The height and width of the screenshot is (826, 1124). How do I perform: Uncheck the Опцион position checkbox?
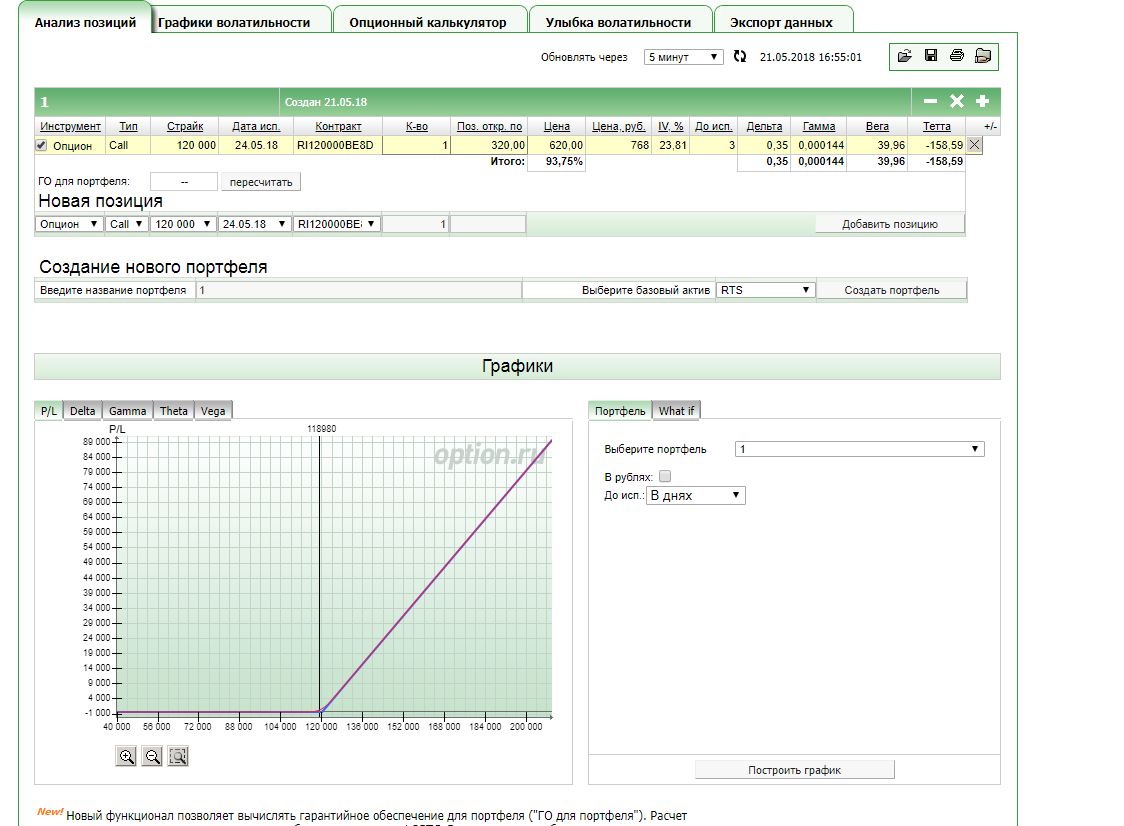[41, 145]
